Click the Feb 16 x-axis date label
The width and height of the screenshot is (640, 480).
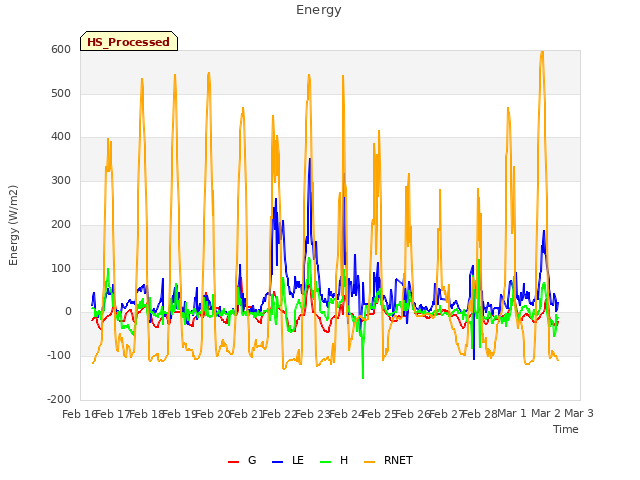click(79, 414)
